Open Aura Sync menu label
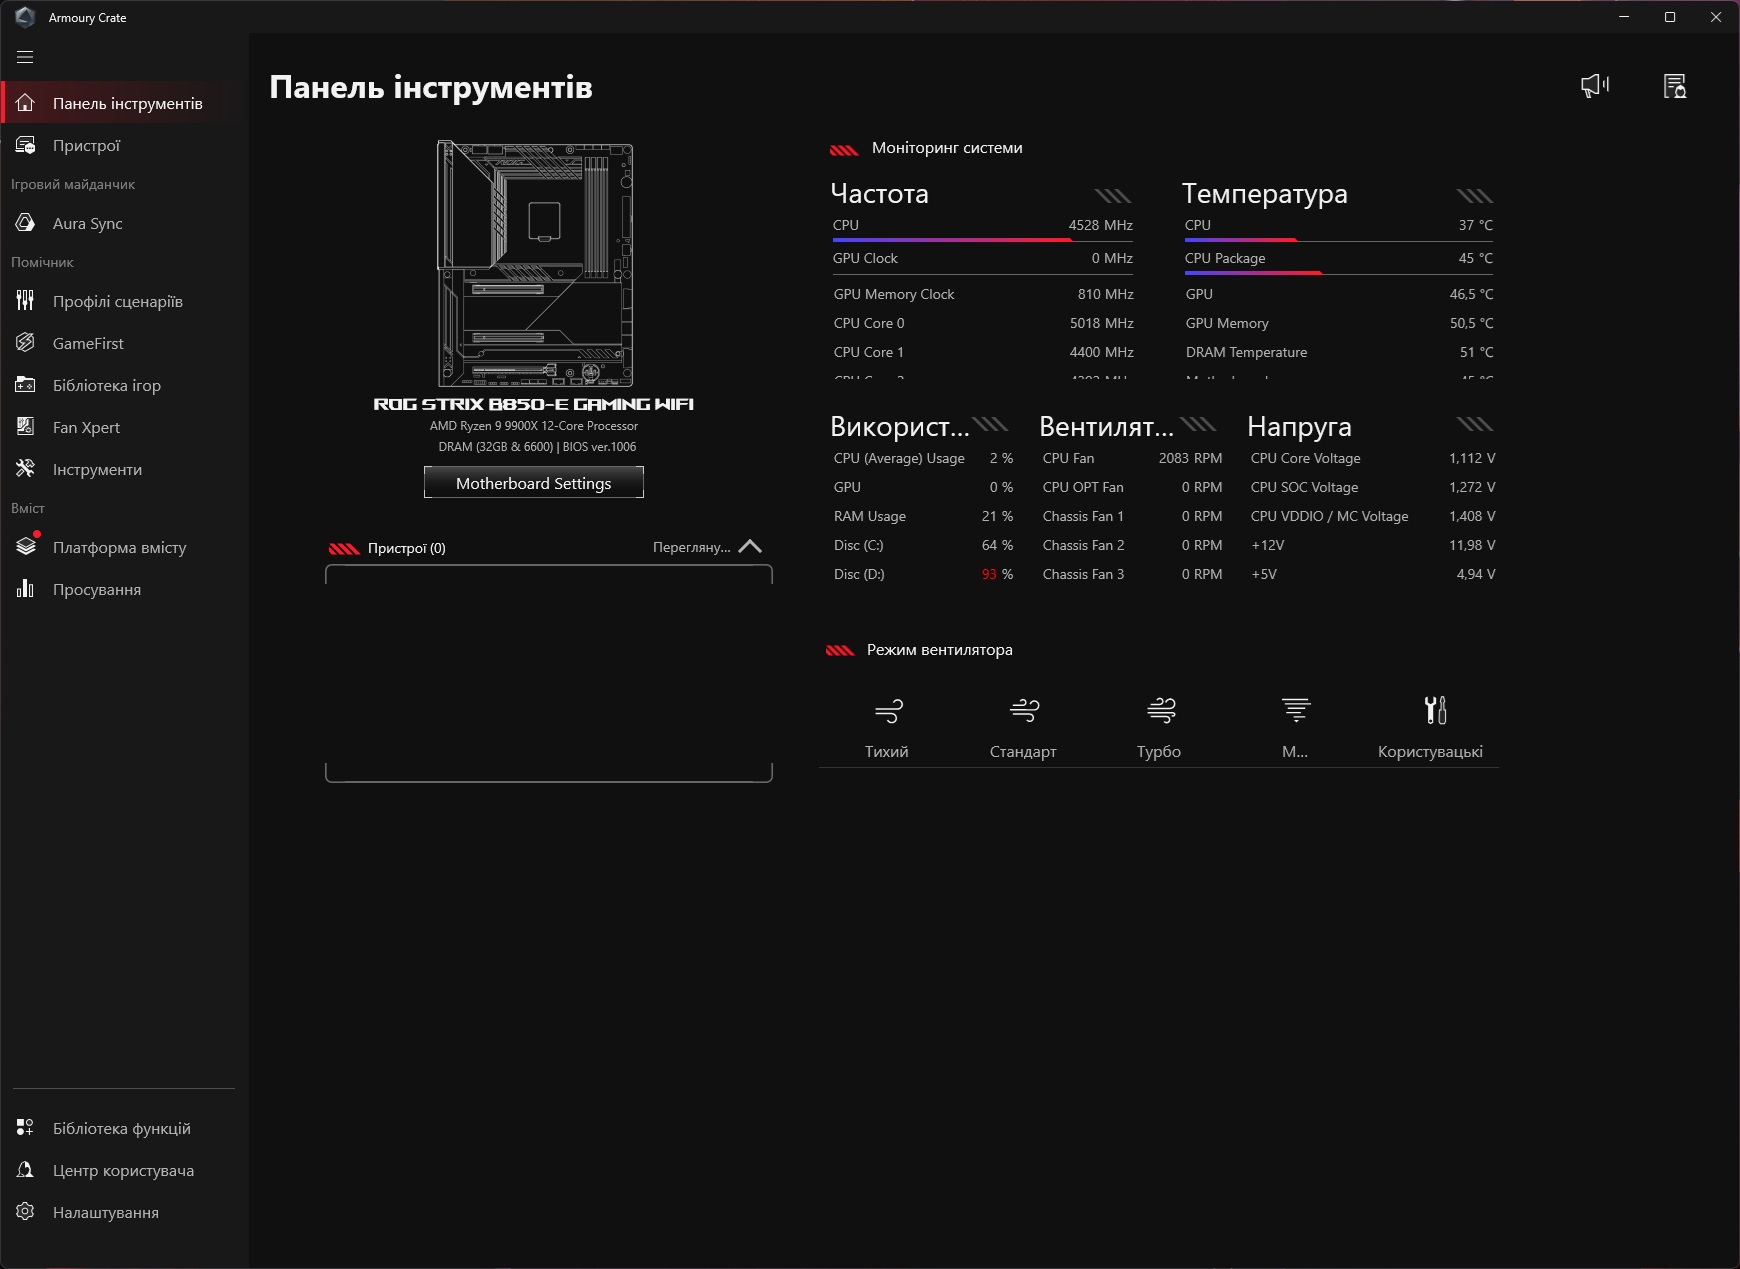This screenshot has height=1269, width=1740. pyautogui.click(x=88, y=223)
